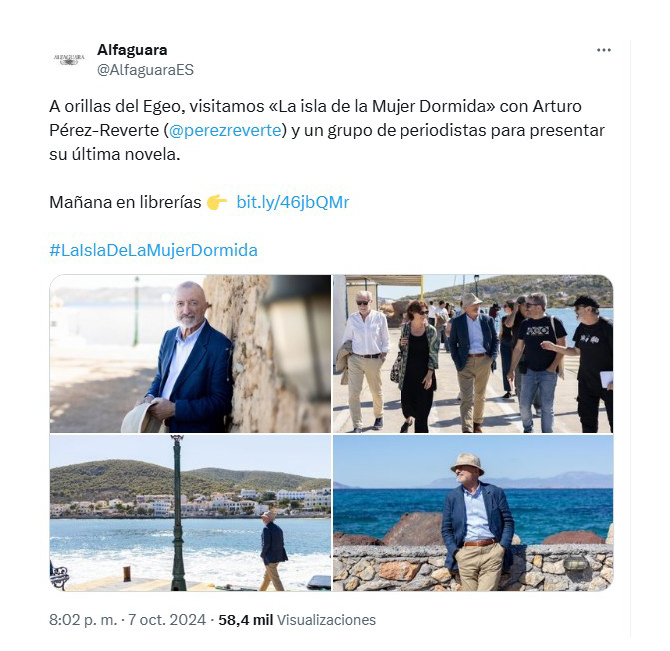This screenshot has width=670, height=651.
Task: Open photo of group walking on pier
Action: point(473,354)
